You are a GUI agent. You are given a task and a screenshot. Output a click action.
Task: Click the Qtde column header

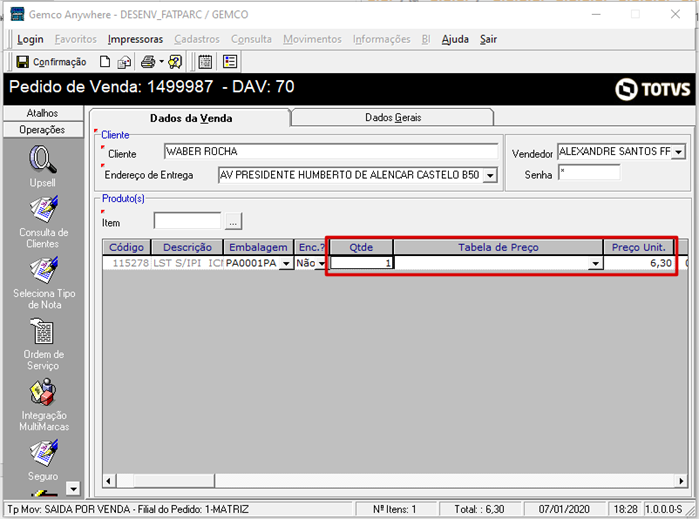(361, 247)
